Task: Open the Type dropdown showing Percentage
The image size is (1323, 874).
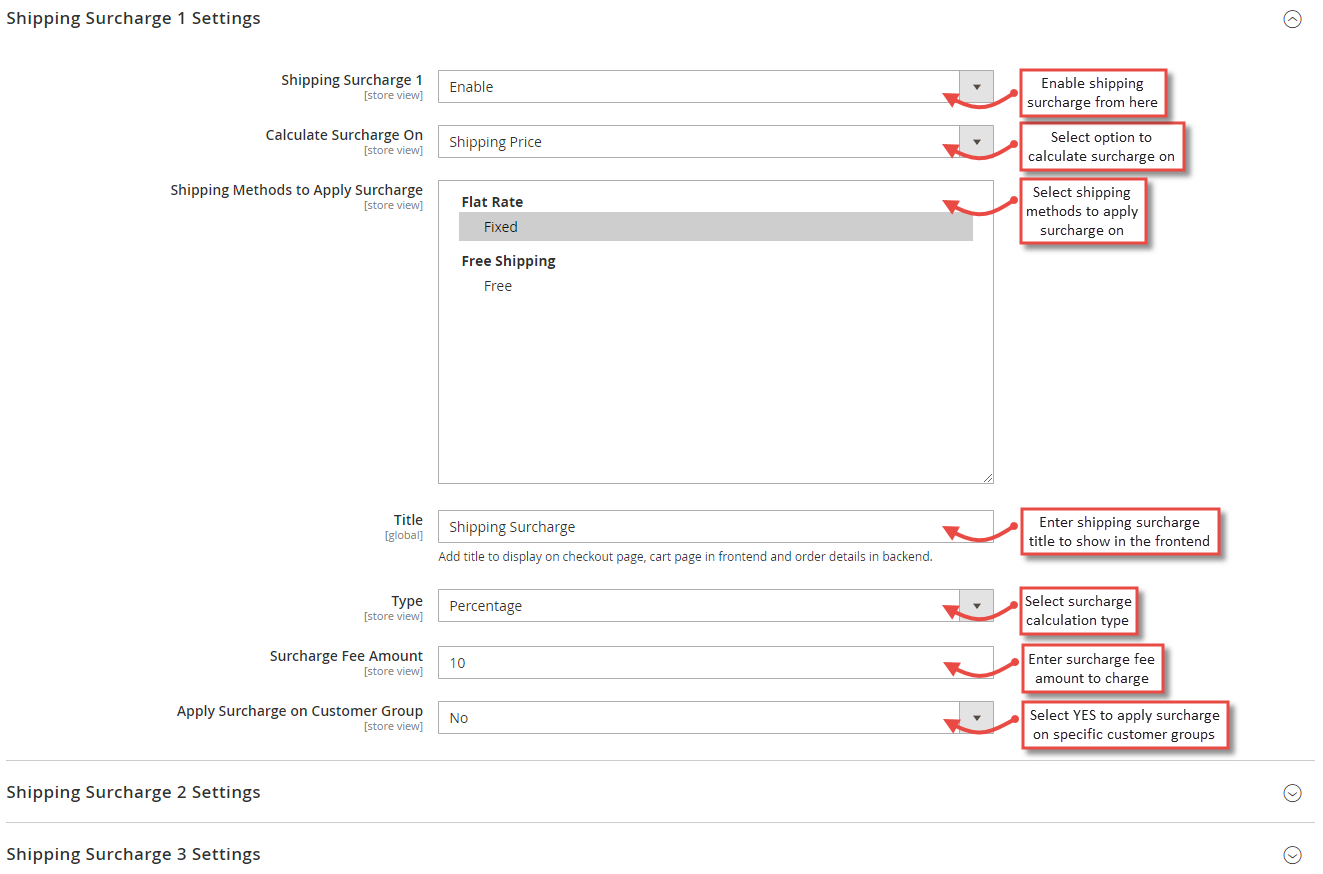Action: coord(716,606)
